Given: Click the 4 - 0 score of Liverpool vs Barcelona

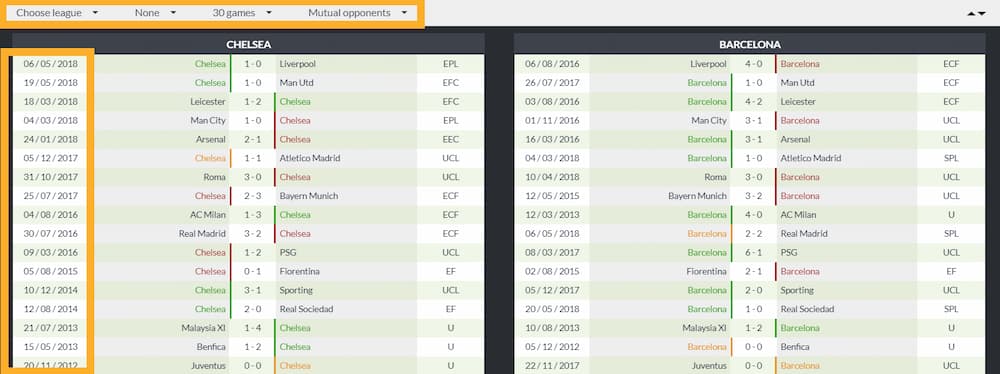Looking at the screenshot, I should click(x=753, y=64).
